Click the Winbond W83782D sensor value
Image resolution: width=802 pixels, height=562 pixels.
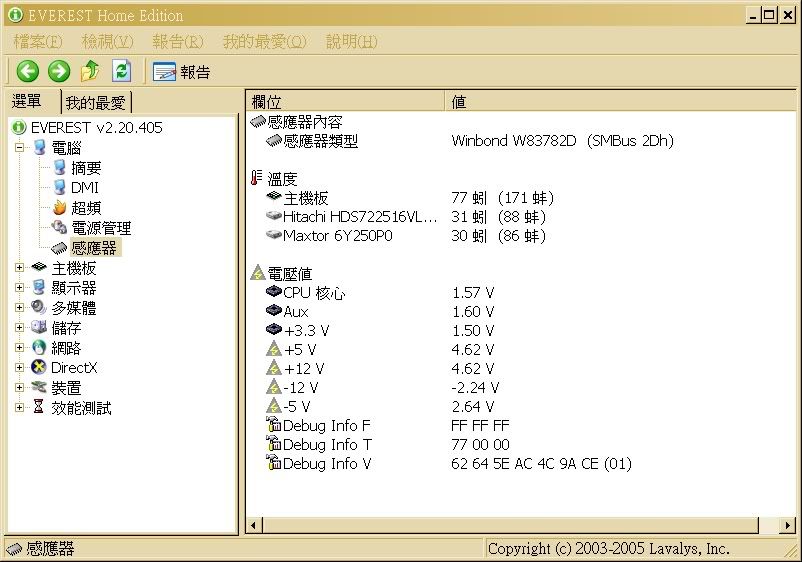pos(563,141)
